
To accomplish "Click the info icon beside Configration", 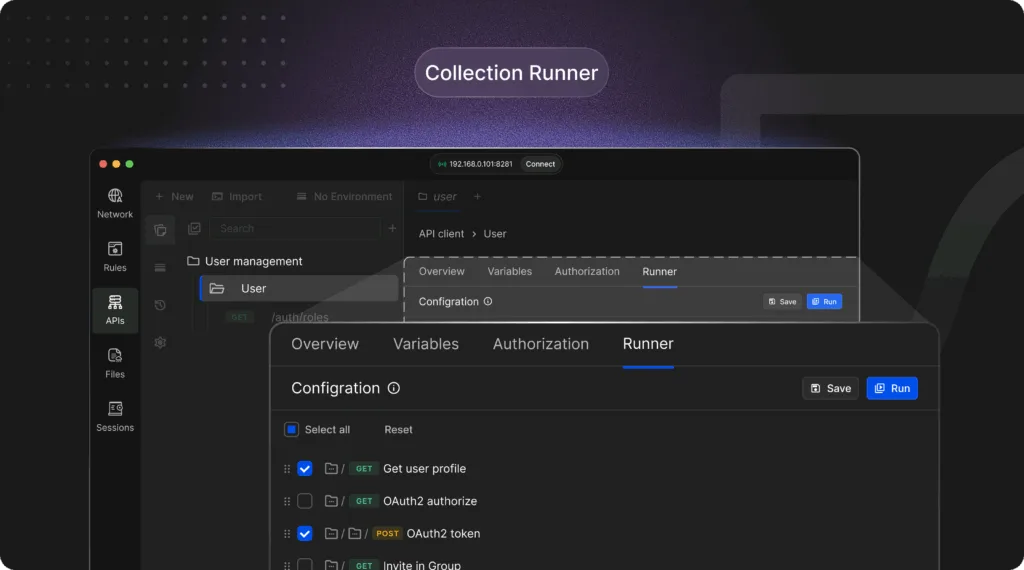I will click(394, 388).
